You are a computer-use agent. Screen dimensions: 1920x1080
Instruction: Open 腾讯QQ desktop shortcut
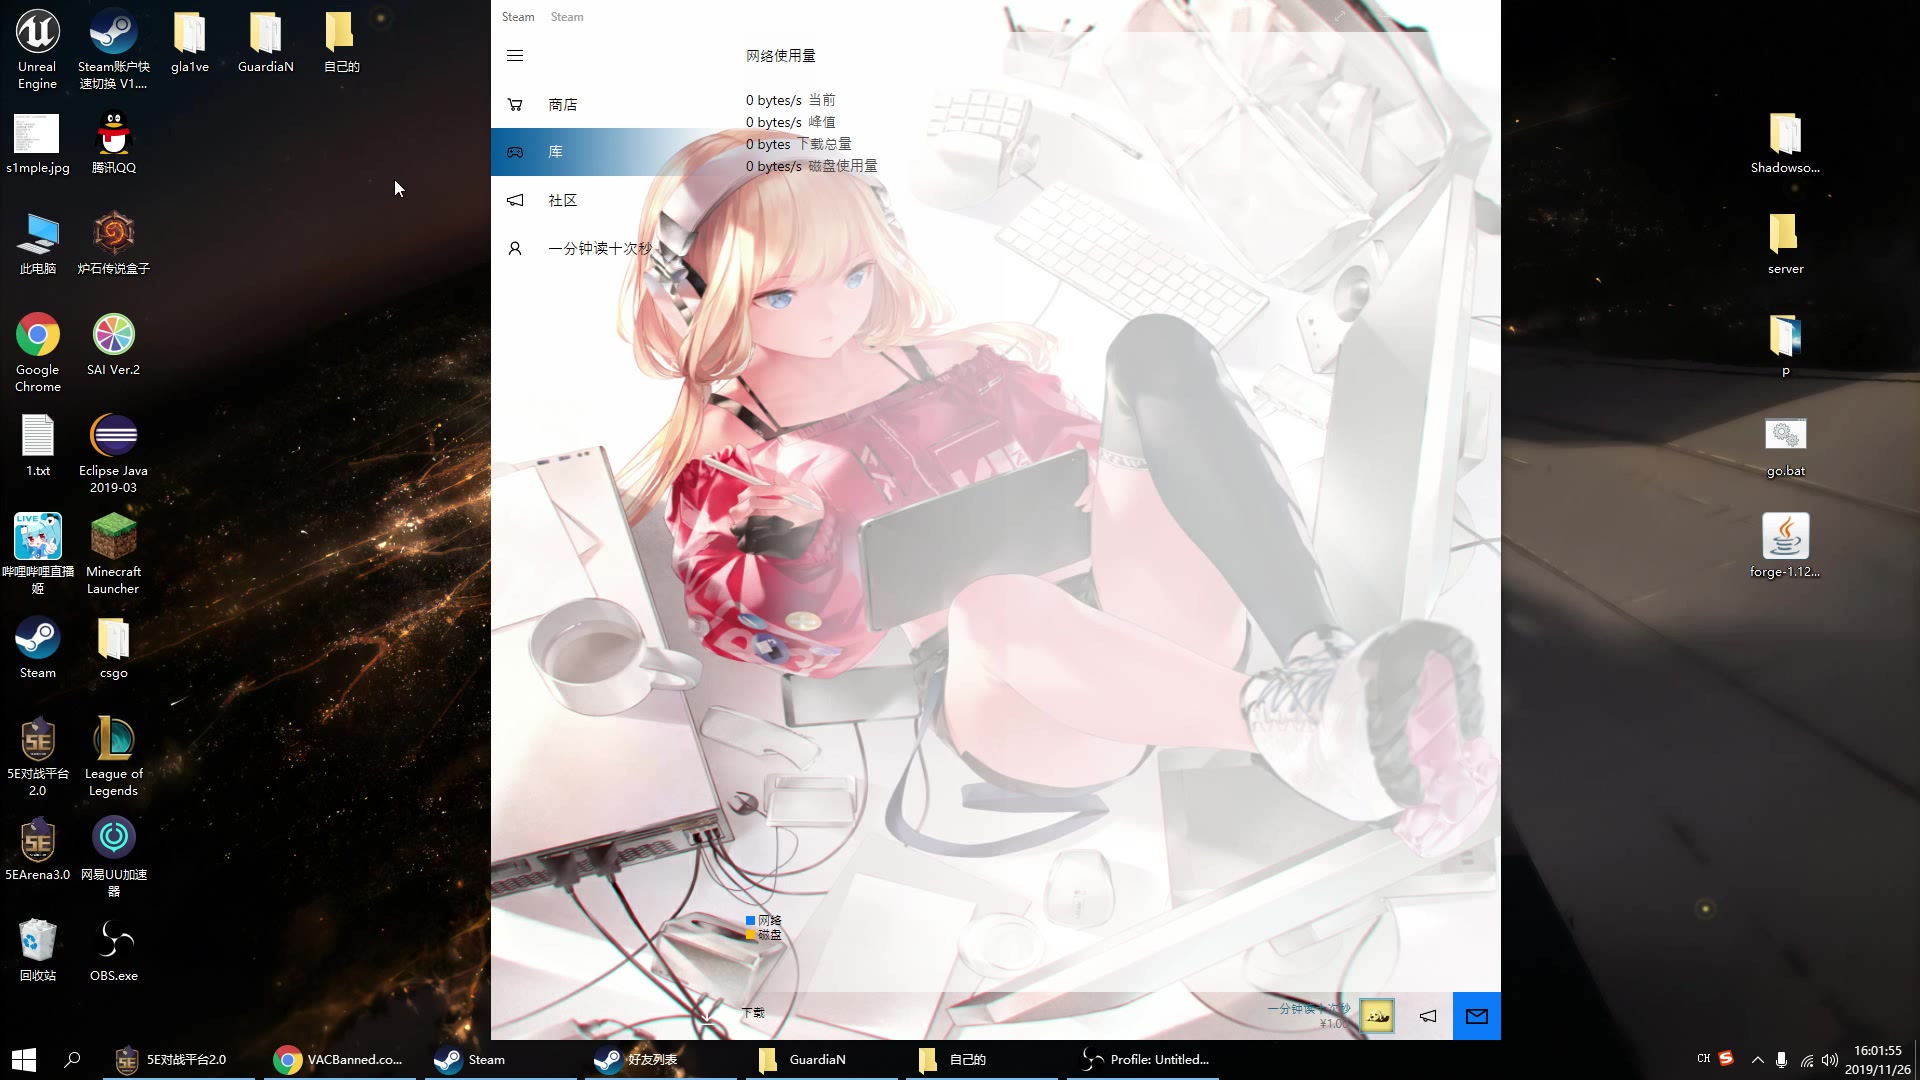[114, 143]
